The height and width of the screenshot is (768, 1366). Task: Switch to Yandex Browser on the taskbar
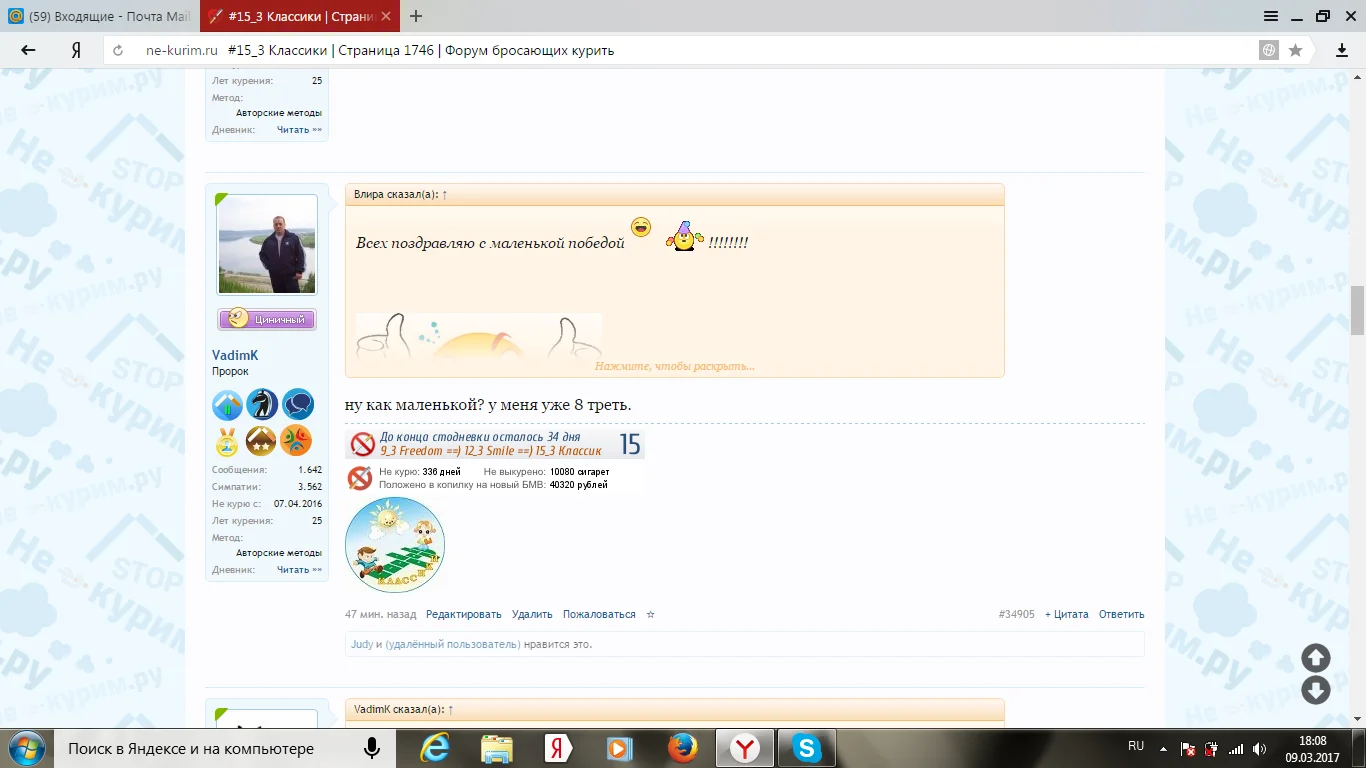(x=745, y=748)
